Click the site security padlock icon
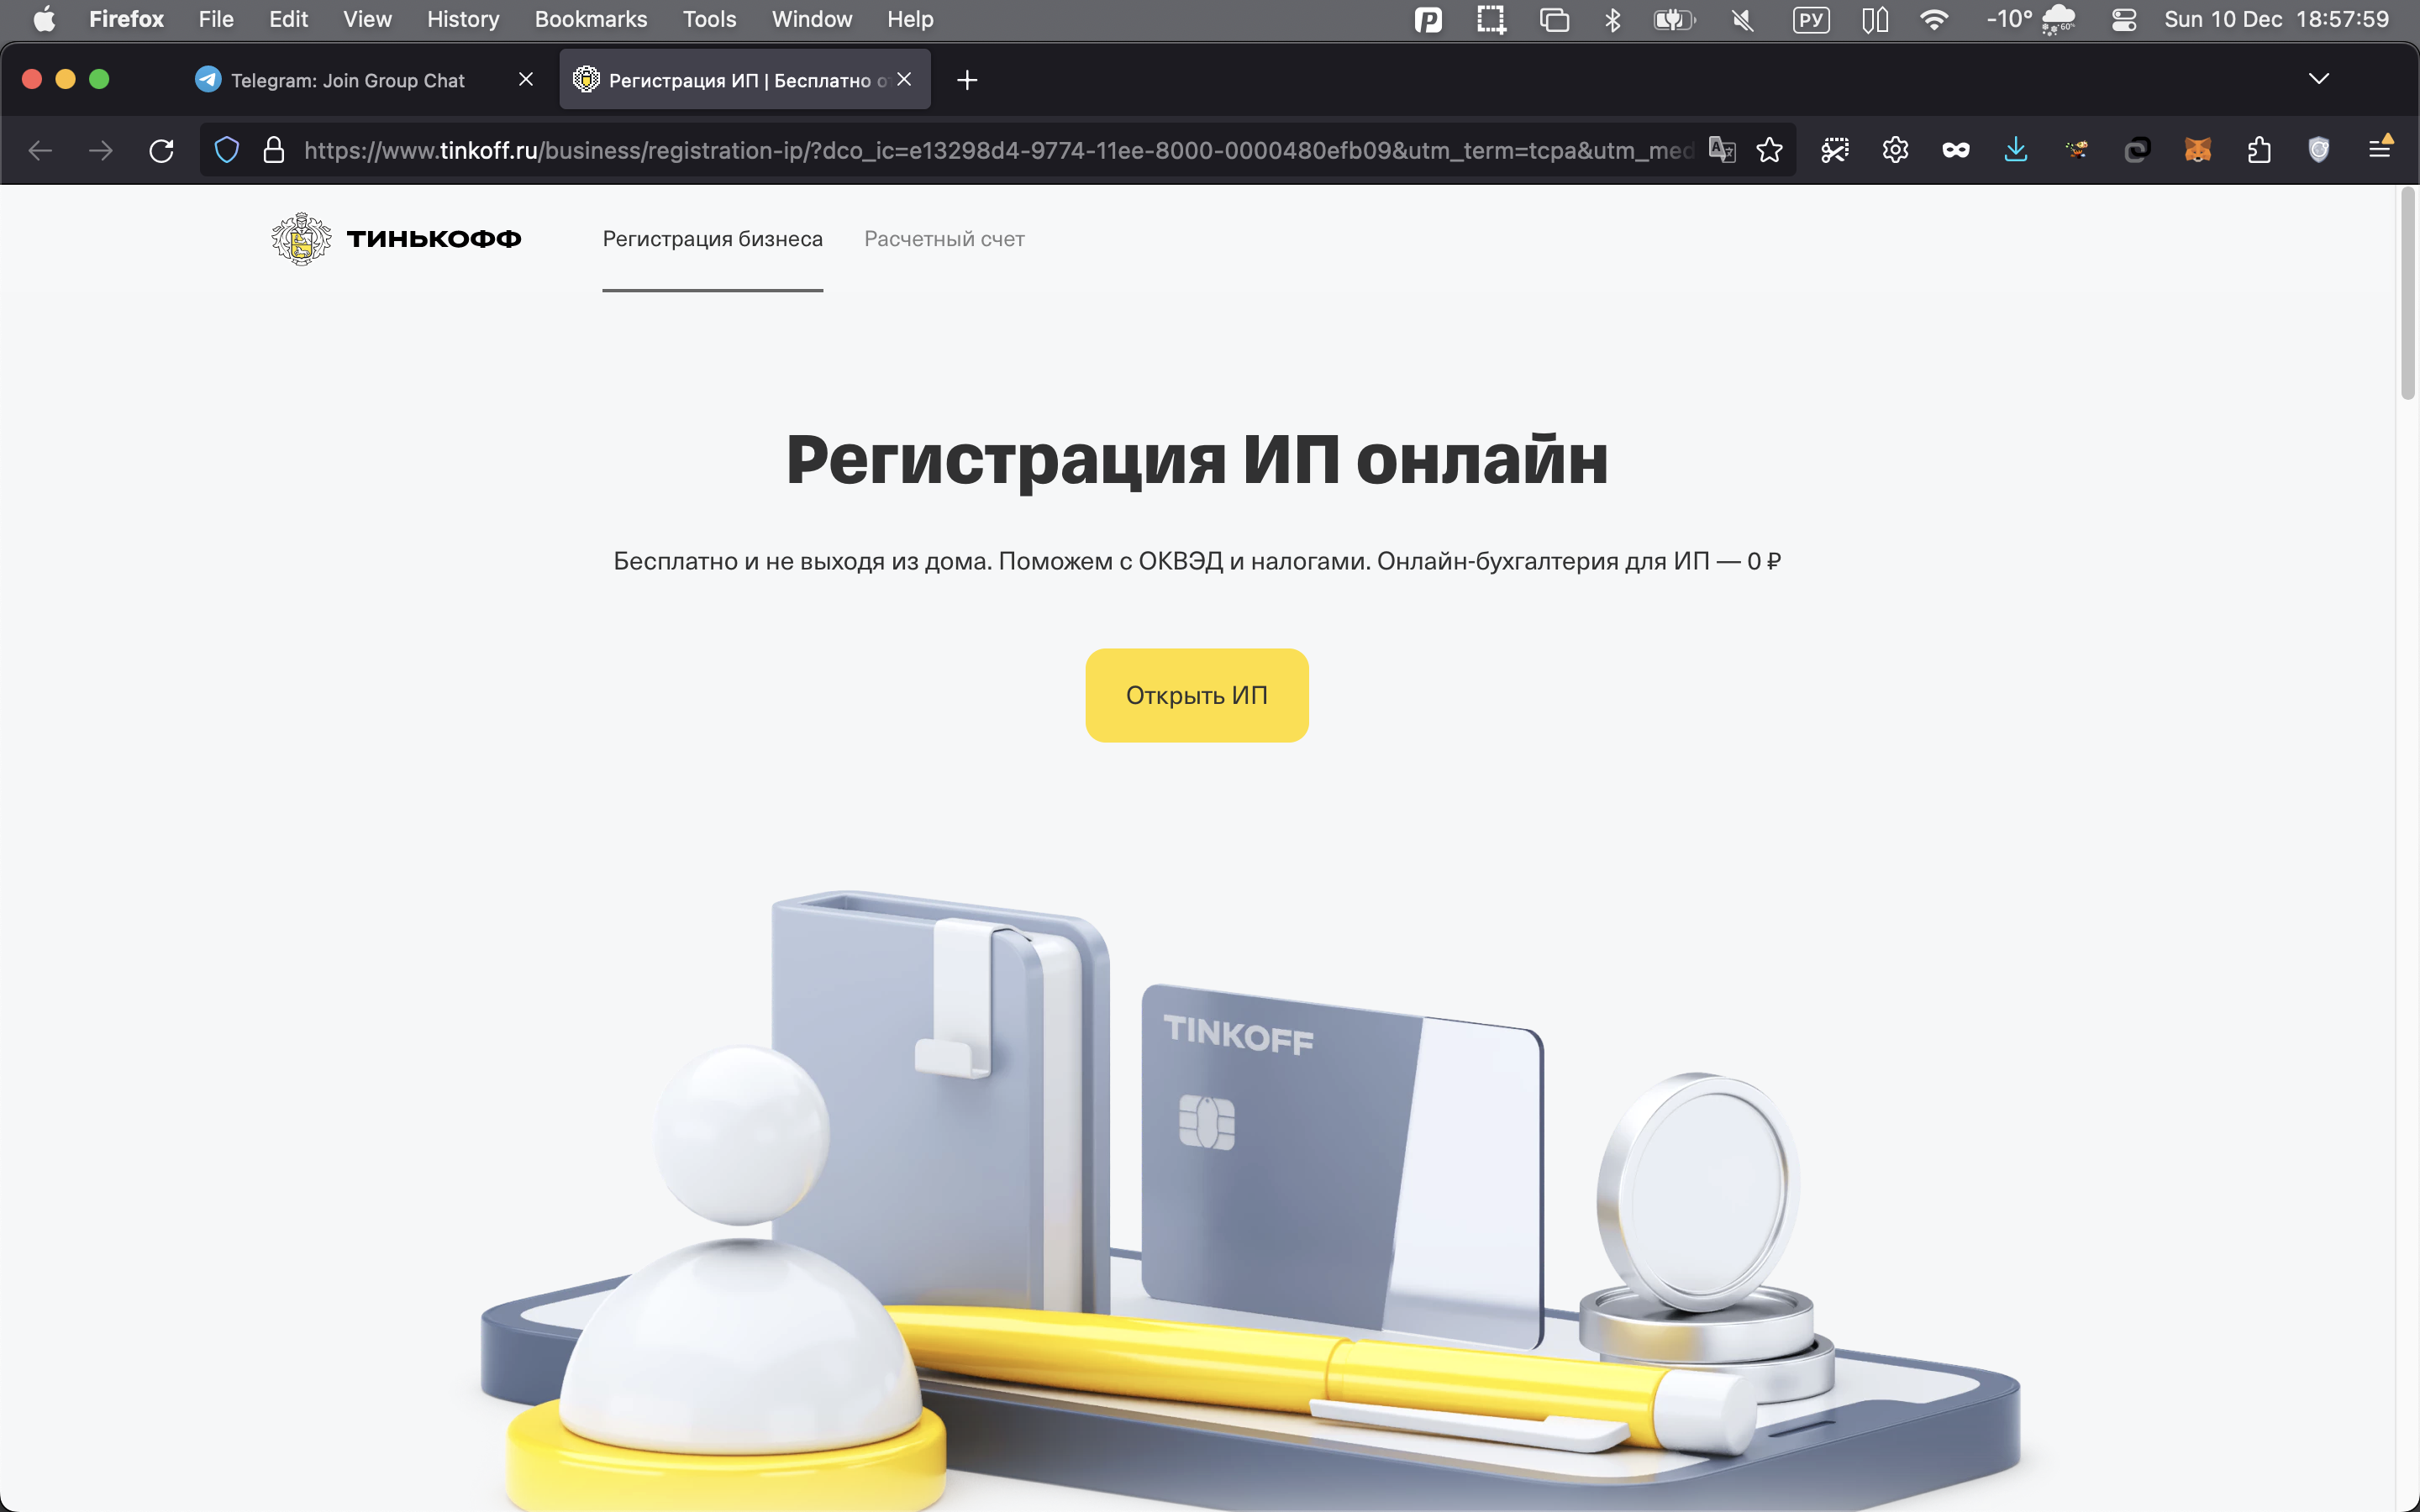 point(273,151)
